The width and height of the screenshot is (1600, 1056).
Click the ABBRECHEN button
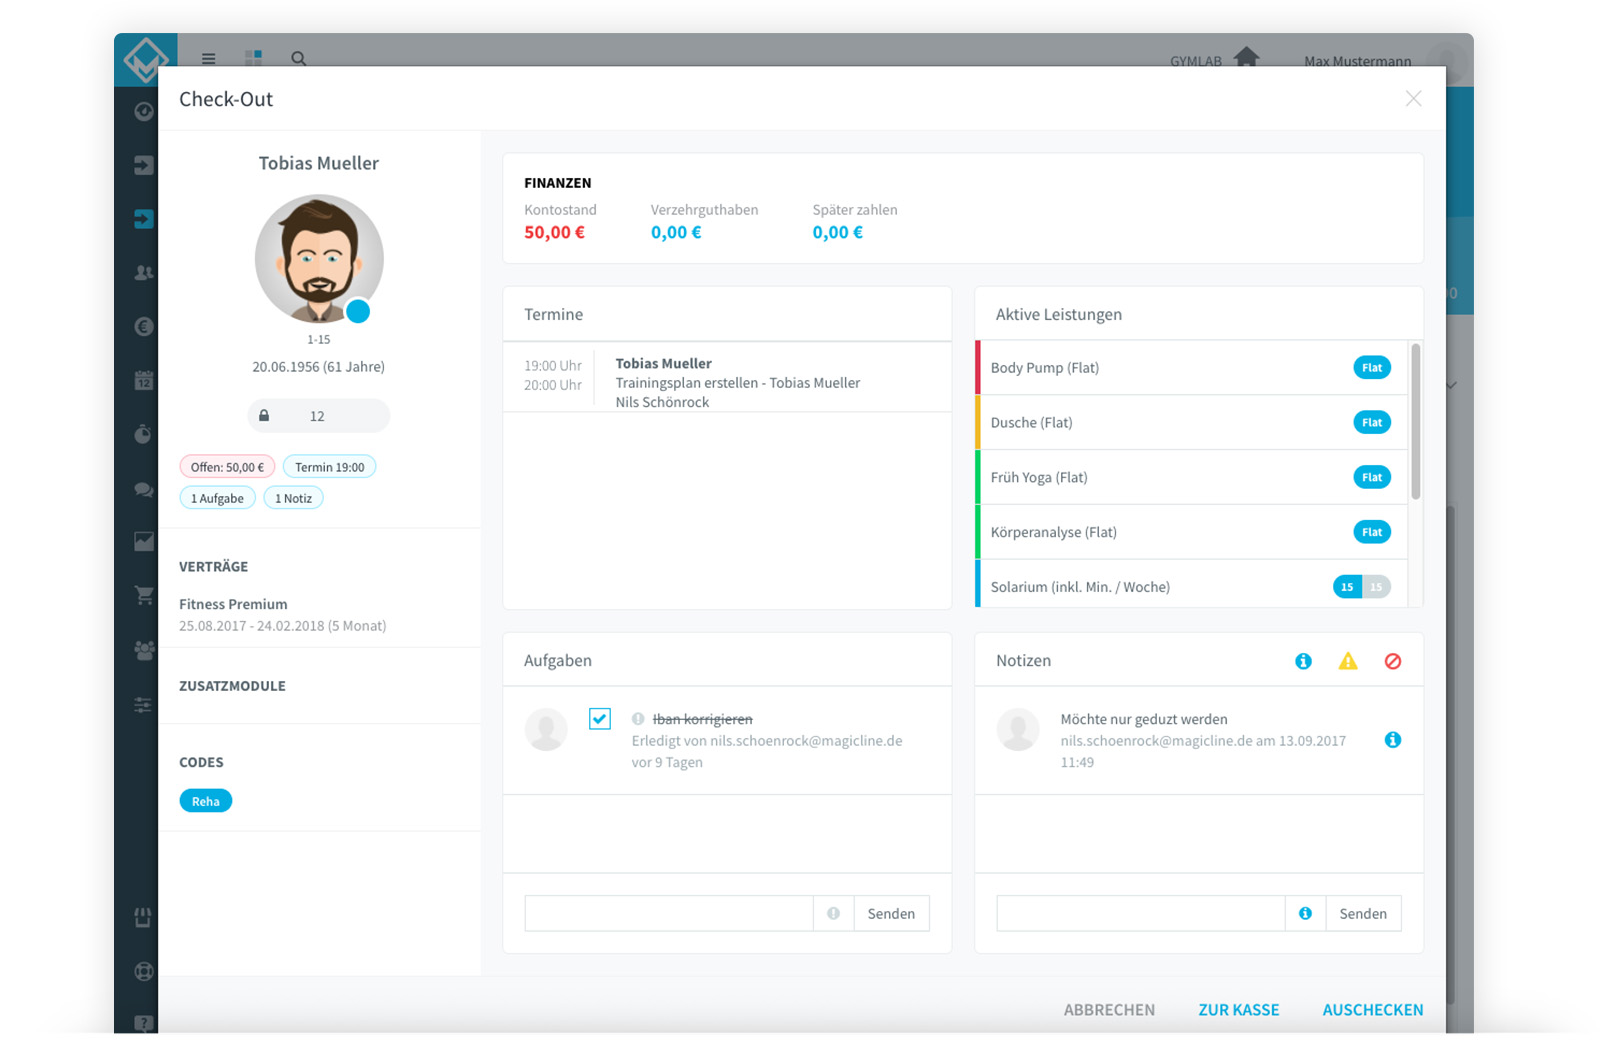[x=1109, y=1010]
